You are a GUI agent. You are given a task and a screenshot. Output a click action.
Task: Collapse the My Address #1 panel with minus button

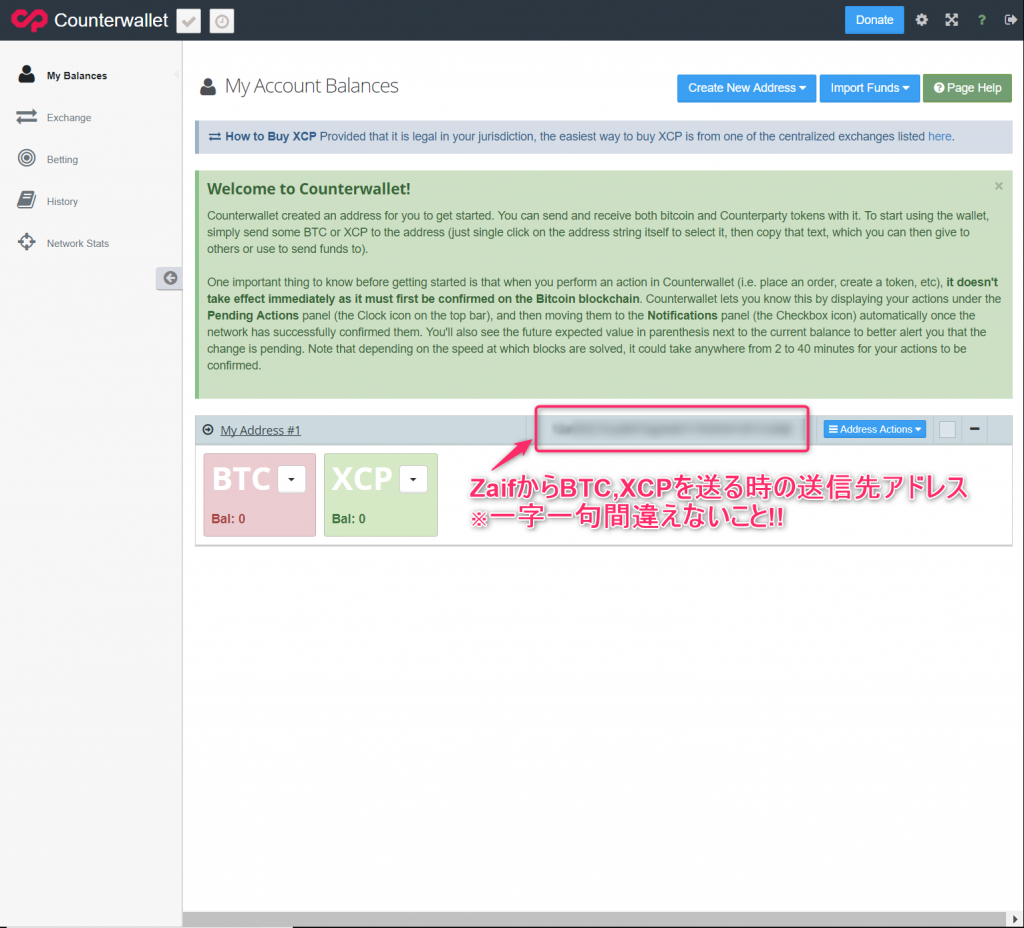pos(975,429)
